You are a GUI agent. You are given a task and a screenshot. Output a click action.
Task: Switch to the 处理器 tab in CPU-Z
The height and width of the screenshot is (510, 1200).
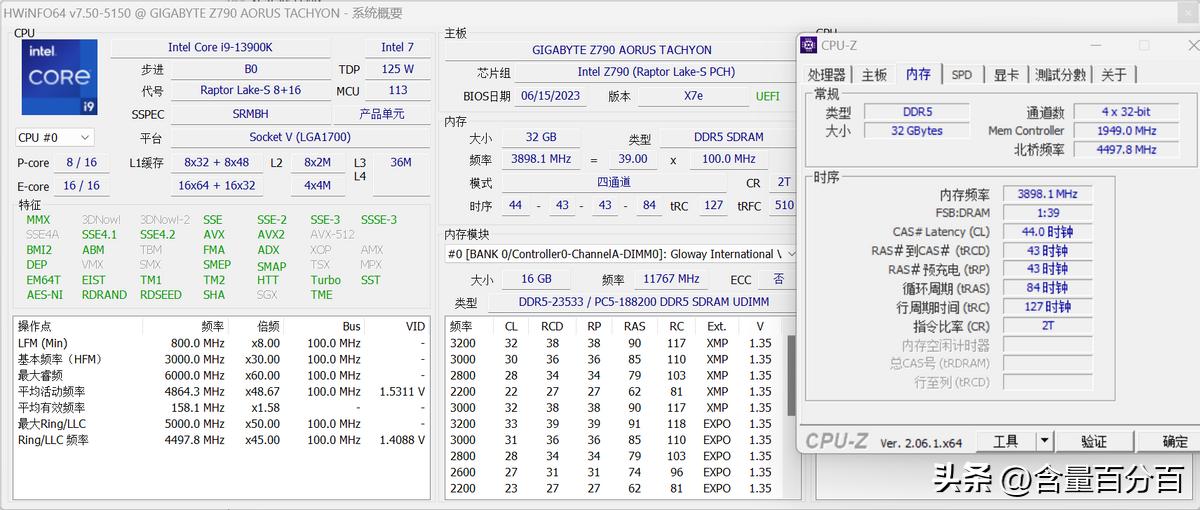tap(827, 74)
